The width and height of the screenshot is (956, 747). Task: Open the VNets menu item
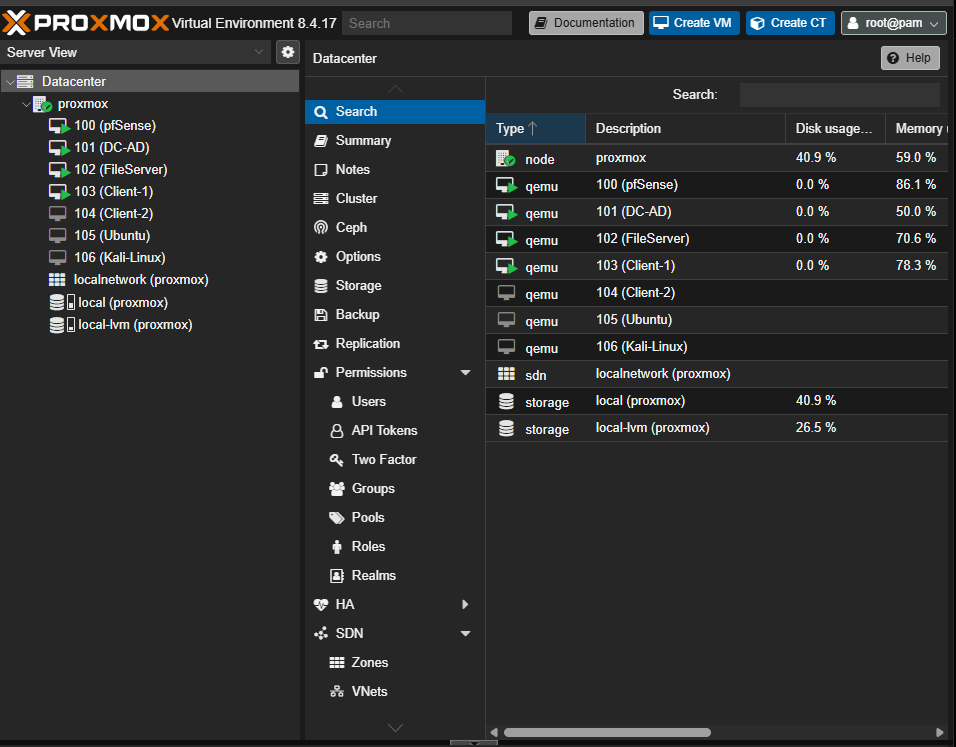coord(395,692)
